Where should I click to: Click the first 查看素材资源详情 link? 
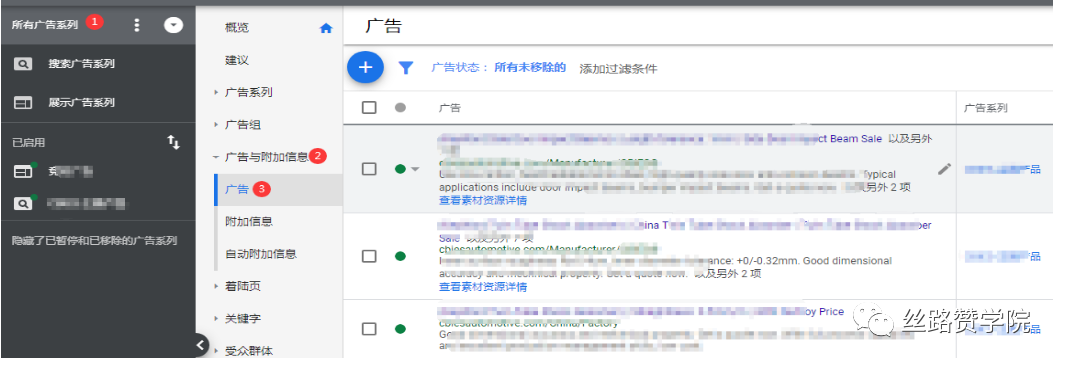point(483,200)
